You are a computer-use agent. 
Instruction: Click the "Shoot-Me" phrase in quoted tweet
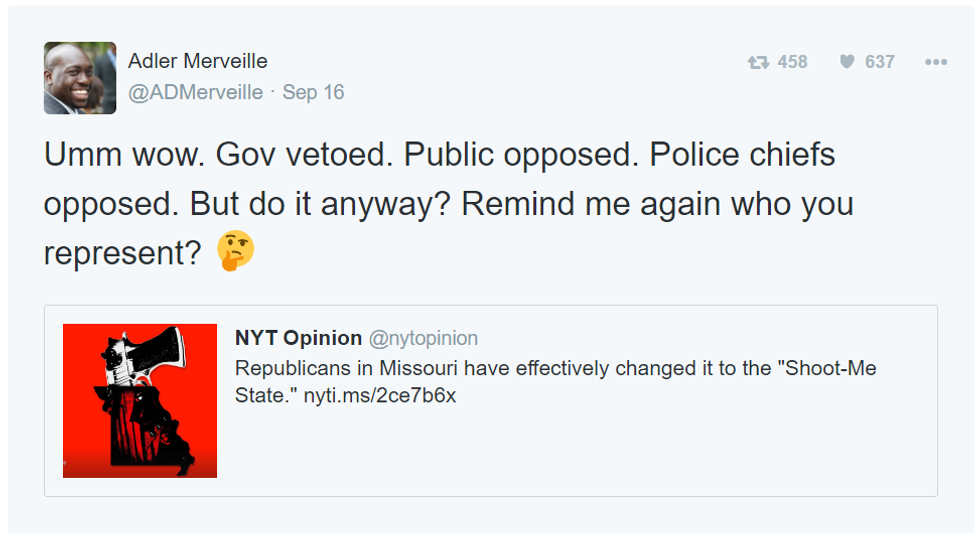[826, 368]
